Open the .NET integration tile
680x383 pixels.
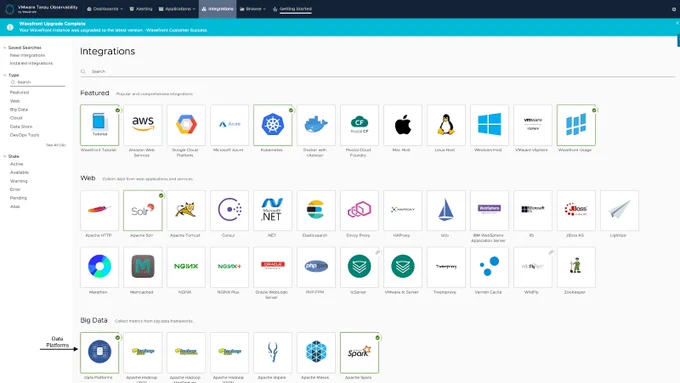(273, 210)
